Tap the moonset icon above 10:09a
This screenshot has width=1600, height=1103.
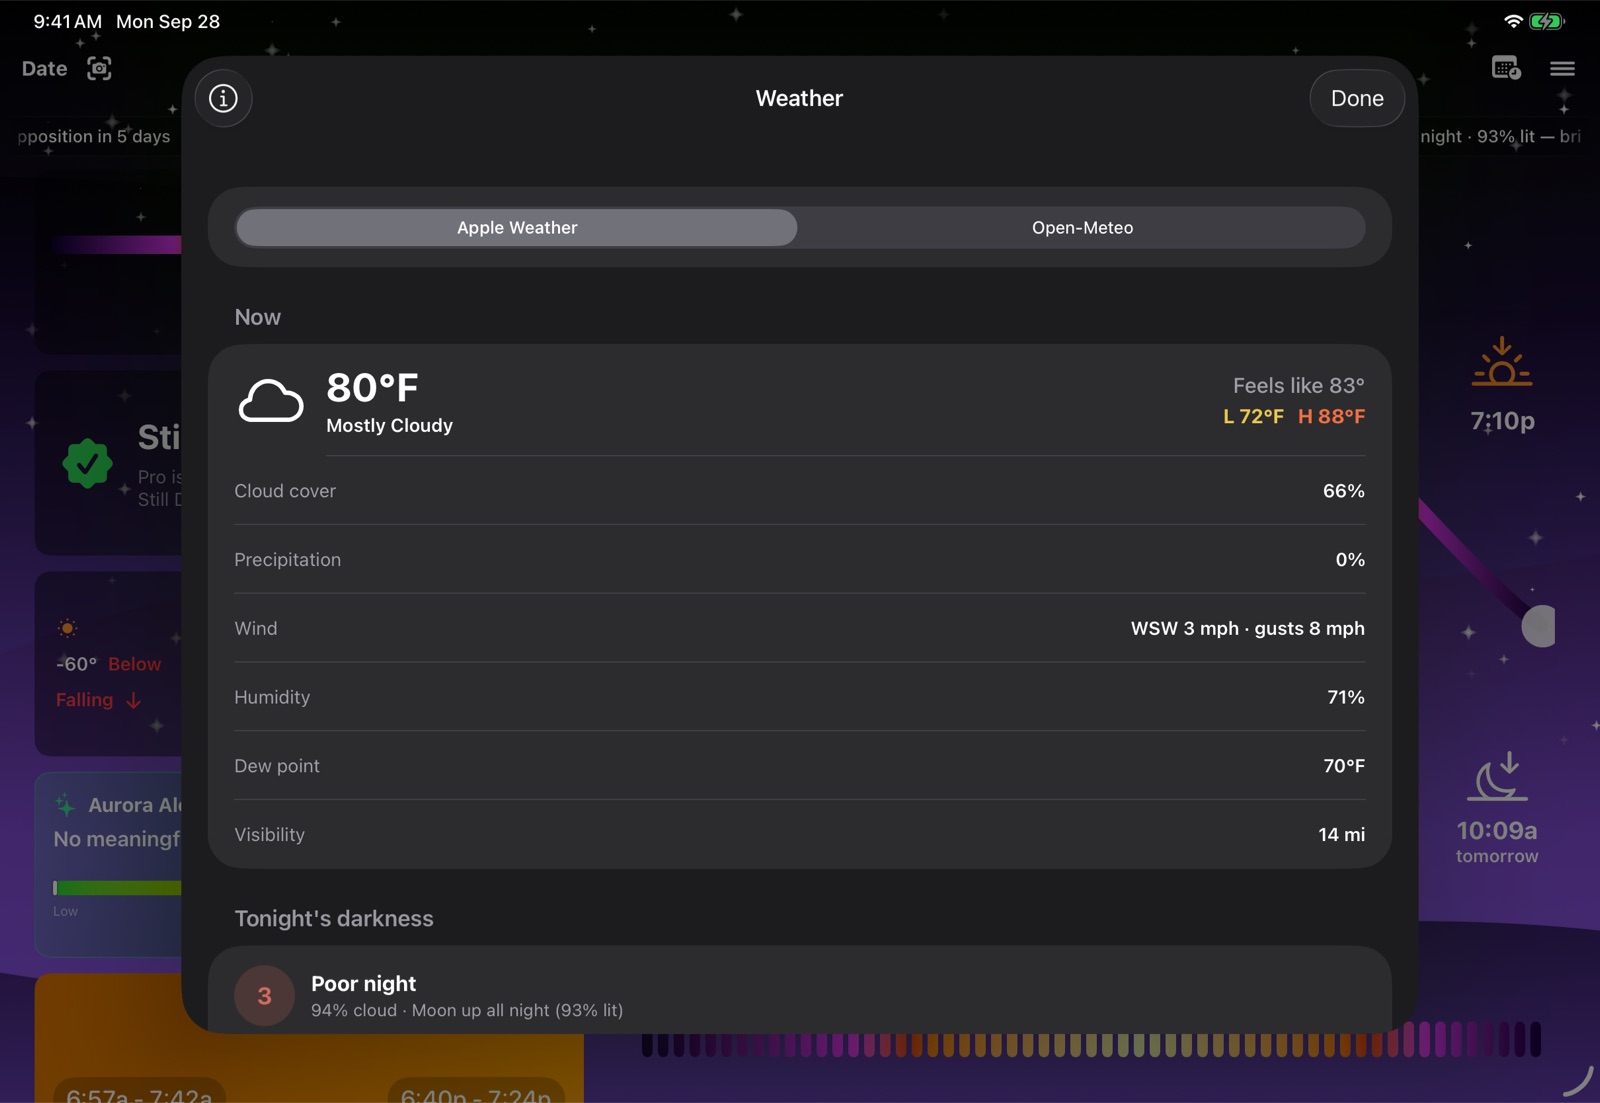(1498, 777)
